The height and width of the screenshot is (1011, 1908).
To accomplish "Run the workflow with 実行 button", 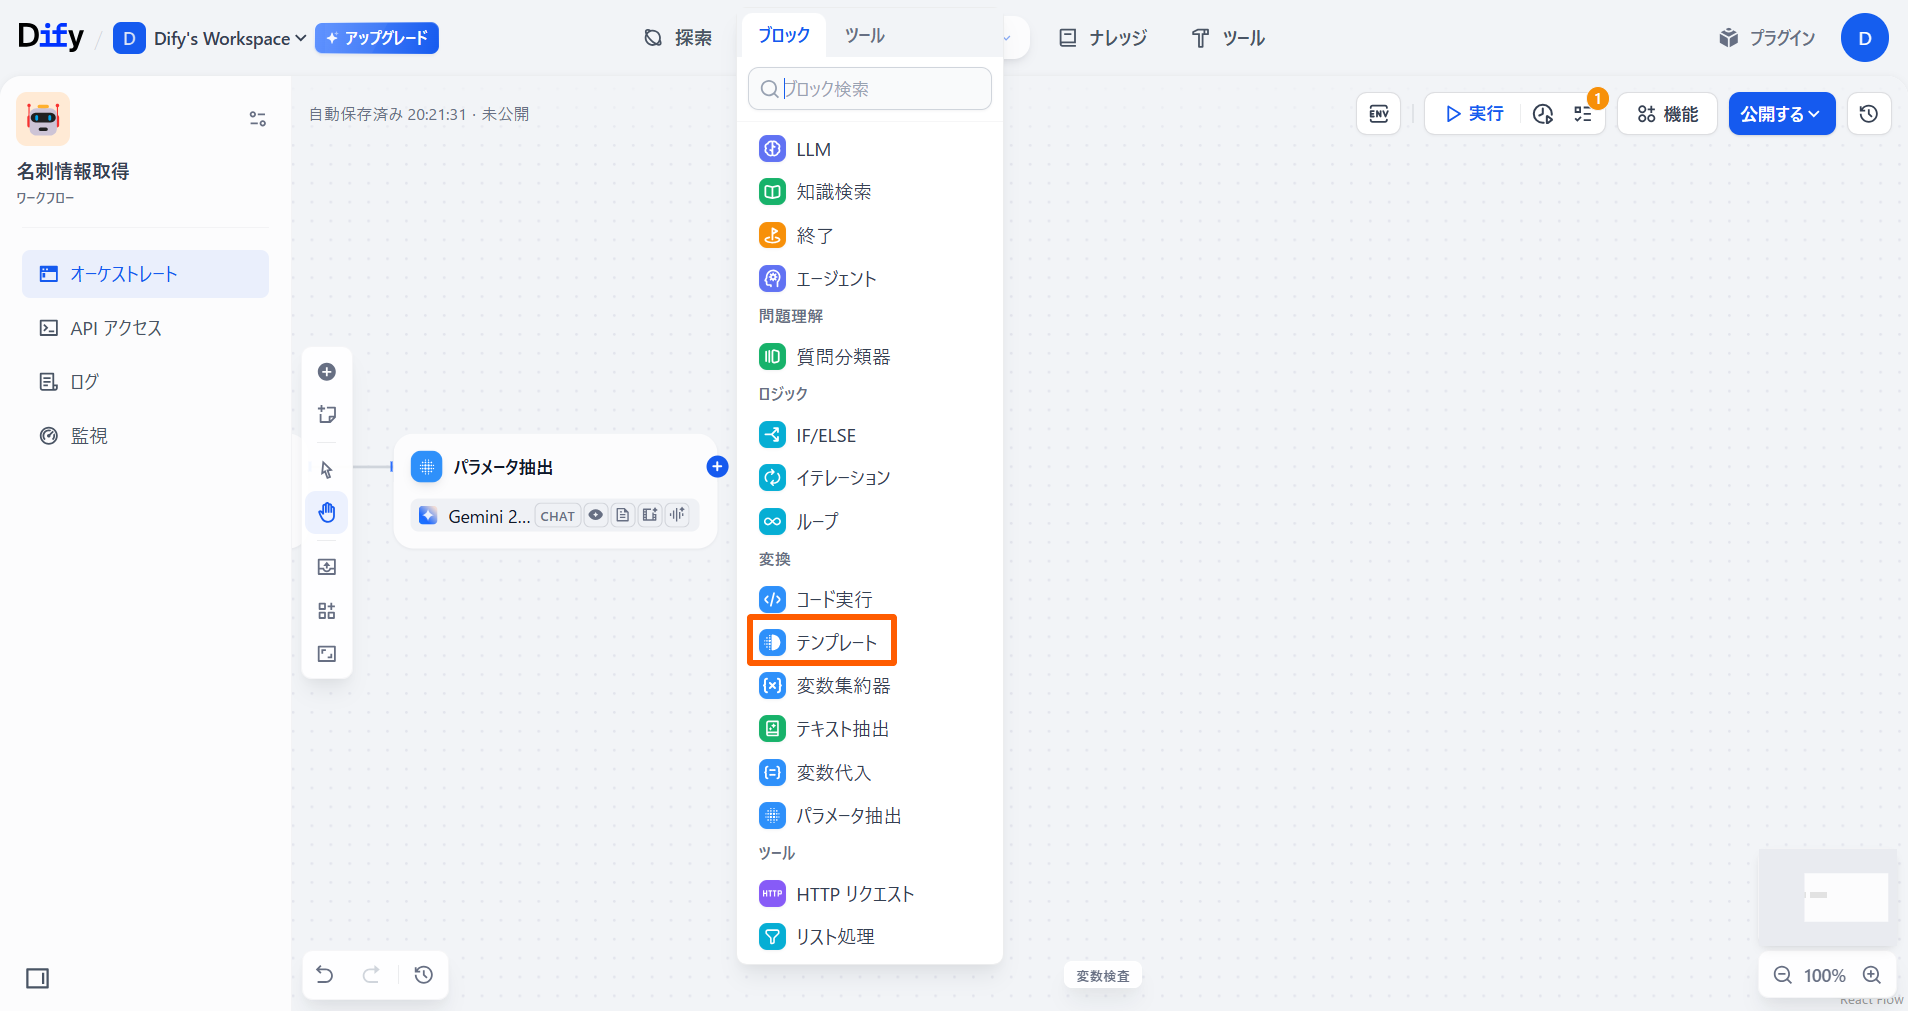I will pos(1474,114).
